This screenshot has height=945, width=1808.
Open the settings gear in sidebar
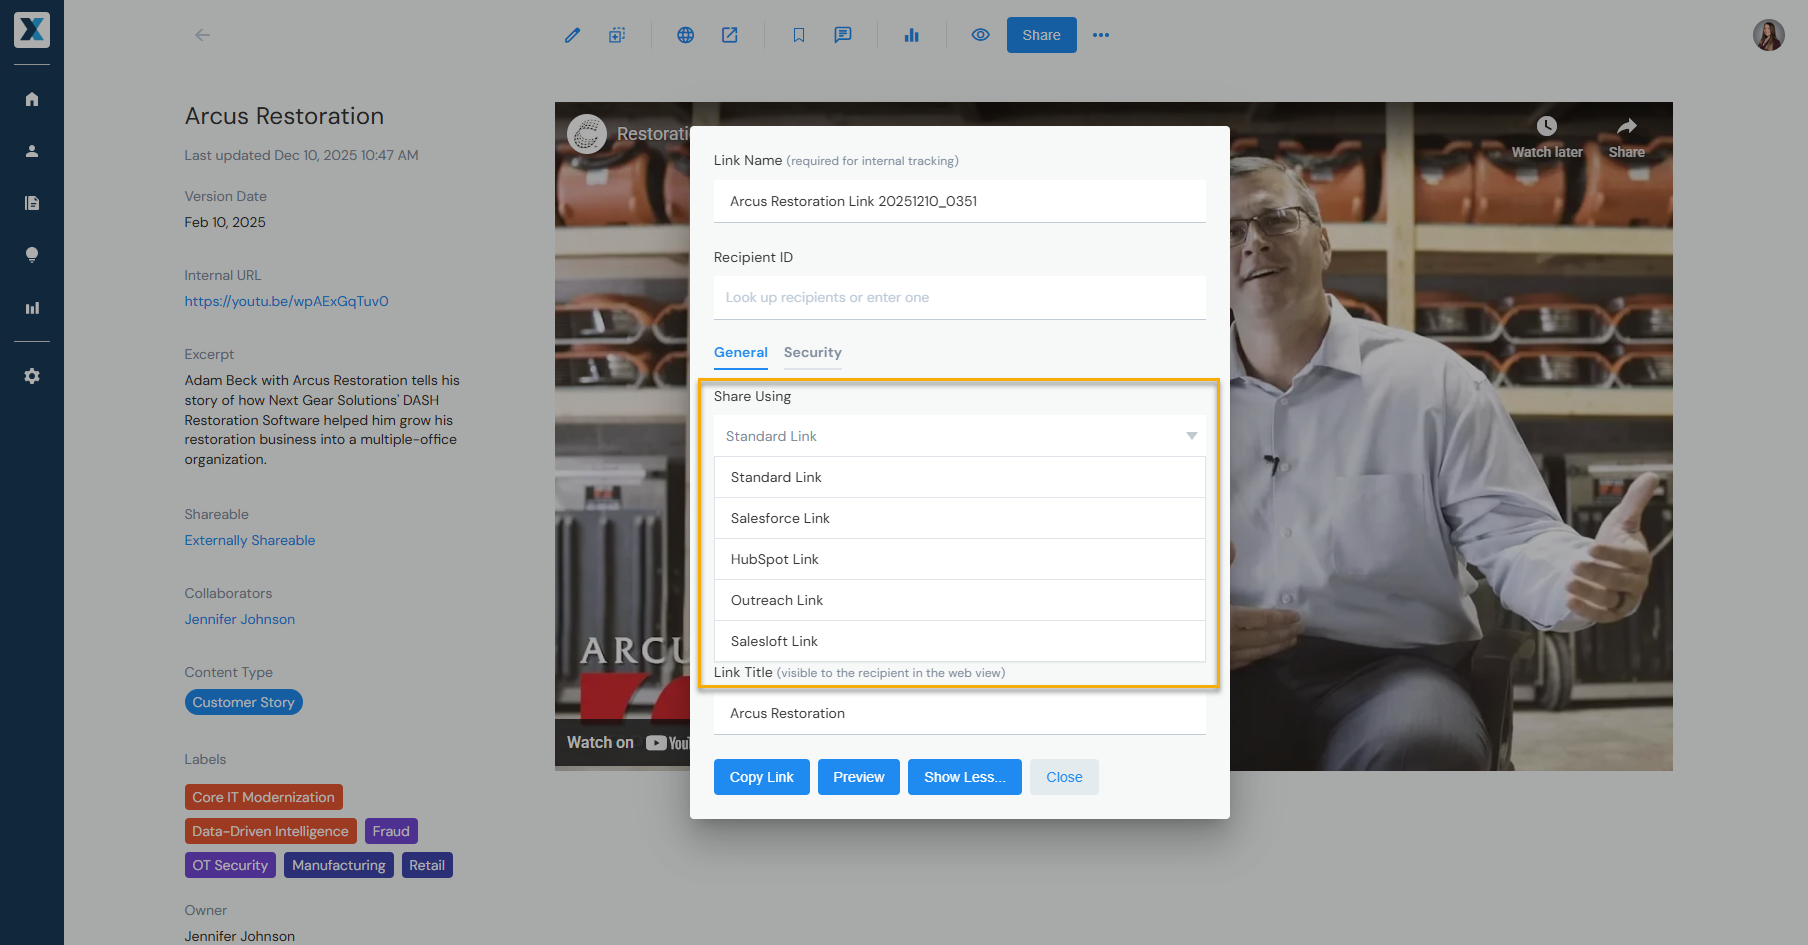(x=32, y=376)
